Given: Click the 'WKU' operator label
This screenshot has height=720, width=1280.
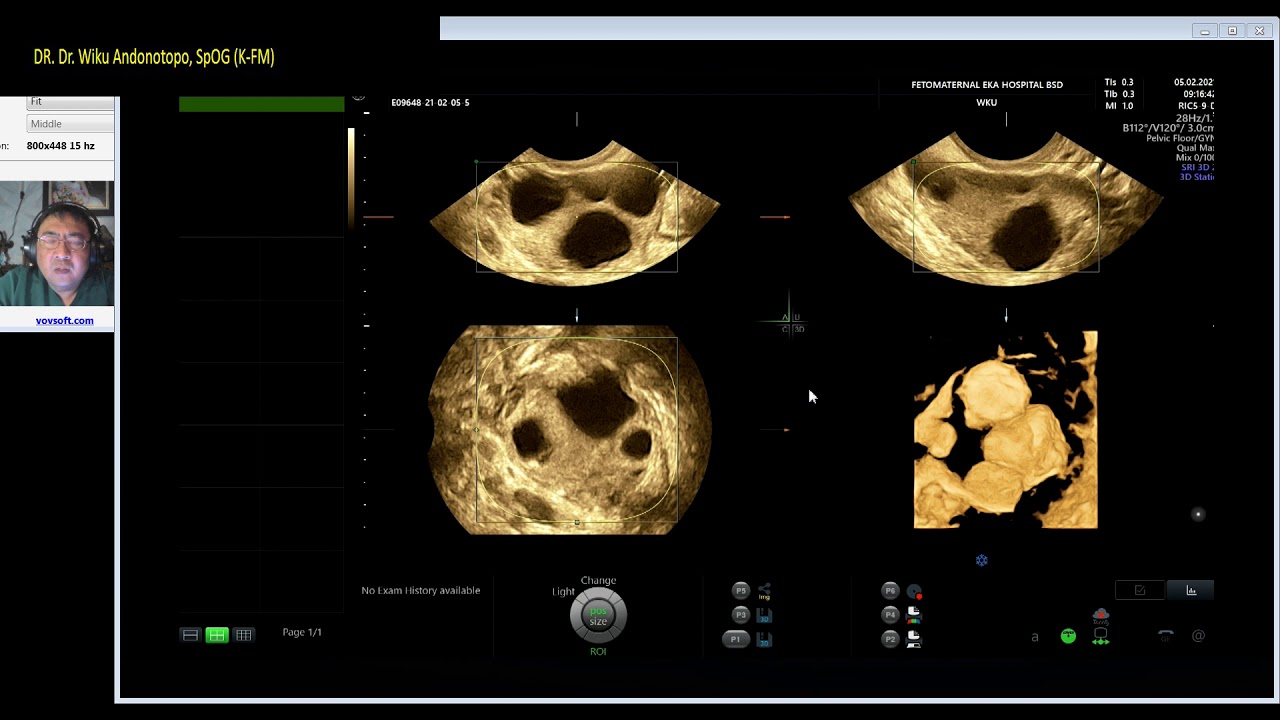Looking at the screenshot, I should click(x=987, y=103).
